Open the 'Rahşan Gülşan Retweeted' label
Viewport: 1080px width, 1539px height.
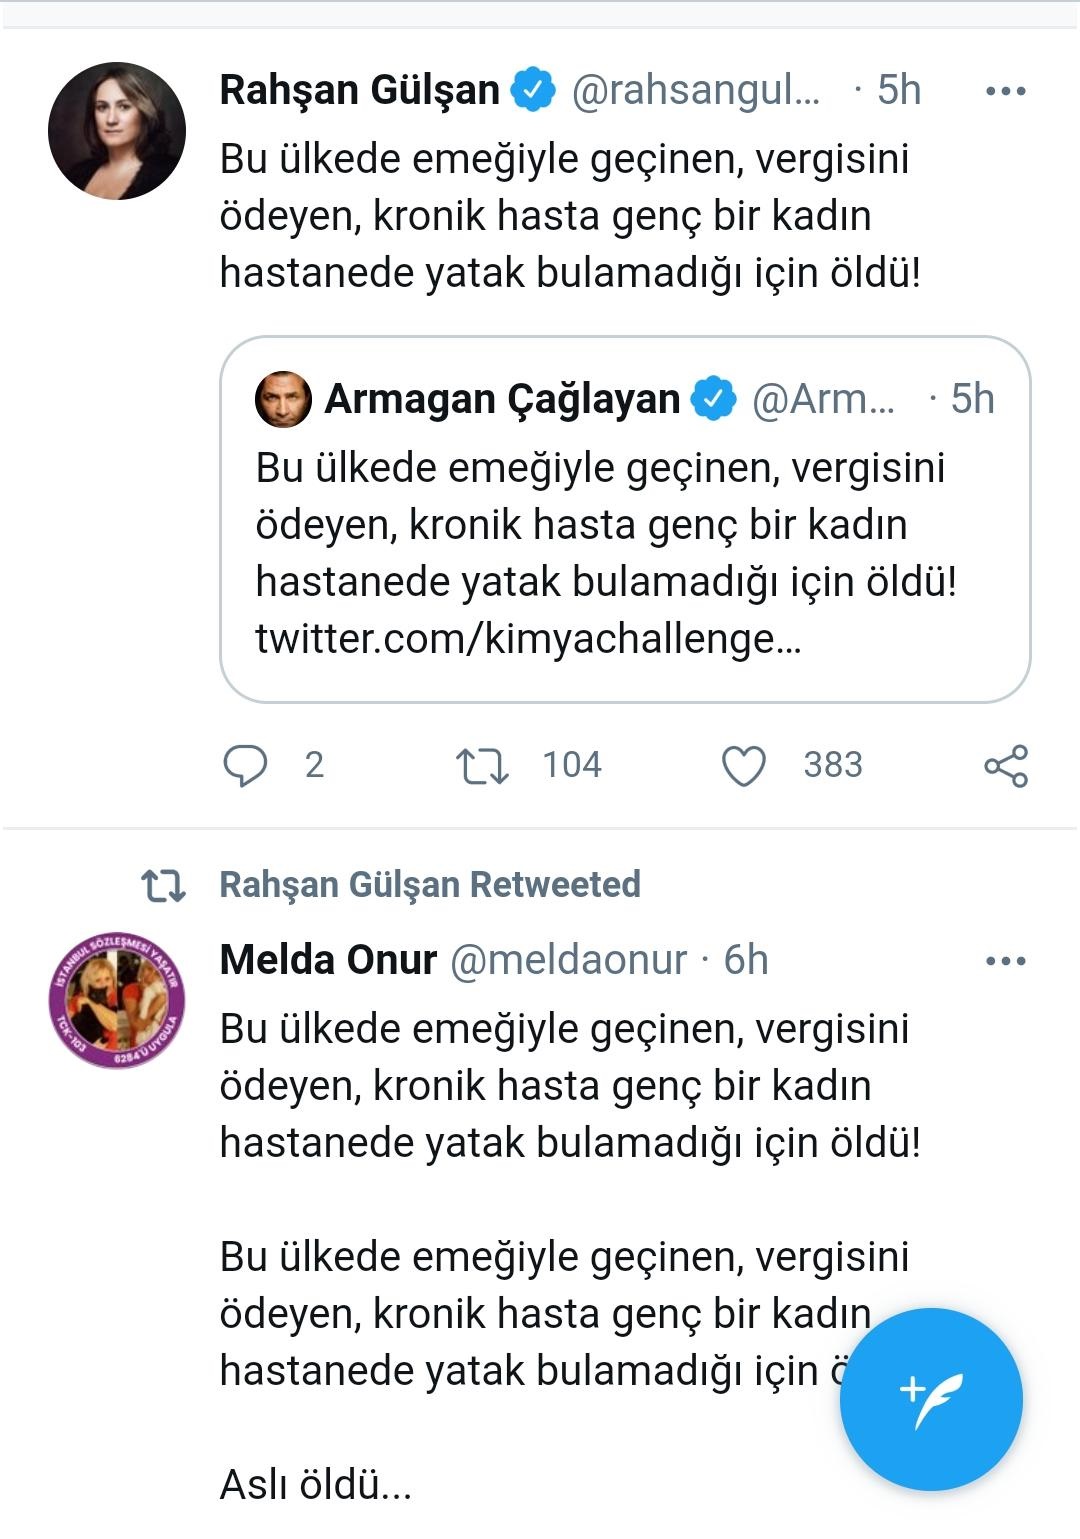(x=430, y=885)
